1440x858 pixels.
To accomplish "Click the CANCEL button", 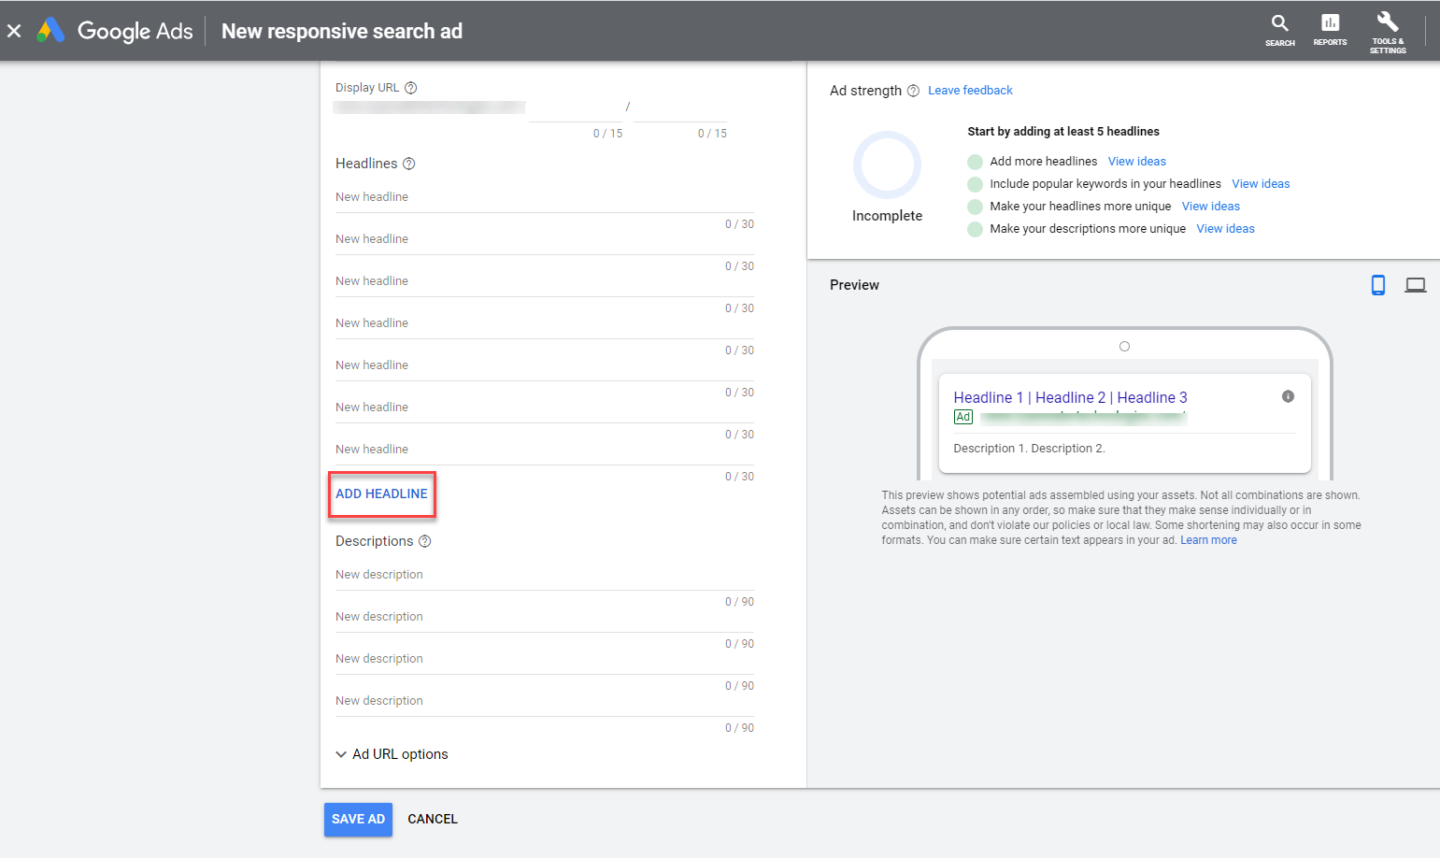I will click(432, 819).
